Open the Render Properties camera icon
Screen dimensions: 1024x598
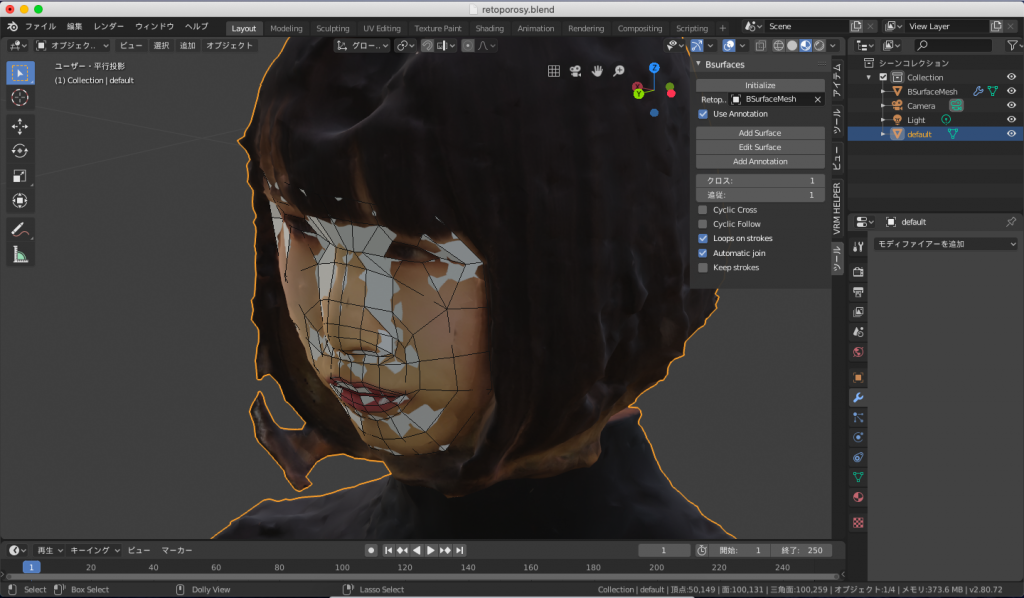(857, 271)
